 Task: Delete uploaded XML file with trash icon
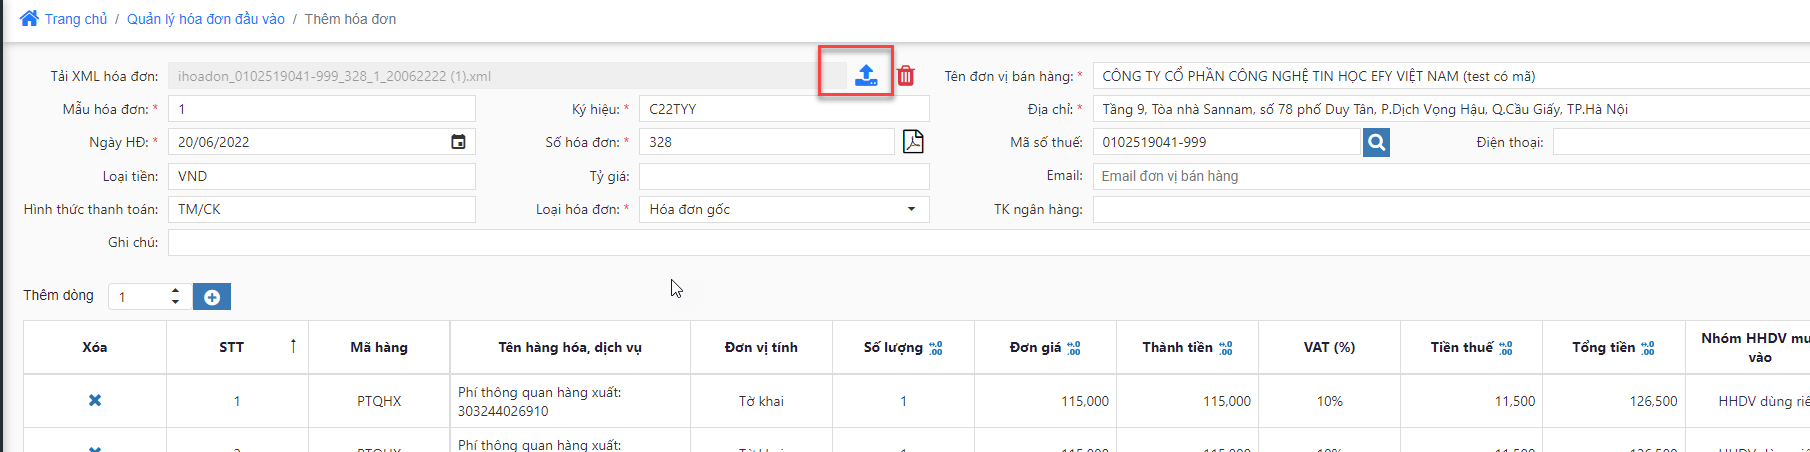tap(906, 75)
